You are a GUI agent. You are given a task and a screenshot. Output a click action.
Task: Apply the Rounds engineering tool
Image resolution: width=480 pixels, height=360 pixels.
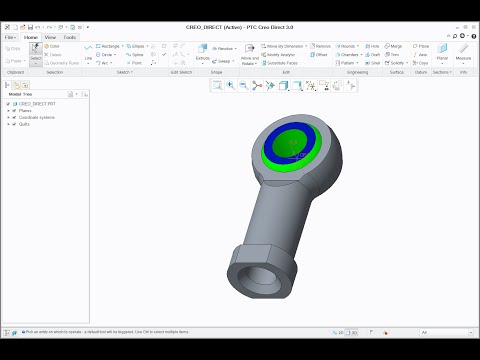[345, 46]
